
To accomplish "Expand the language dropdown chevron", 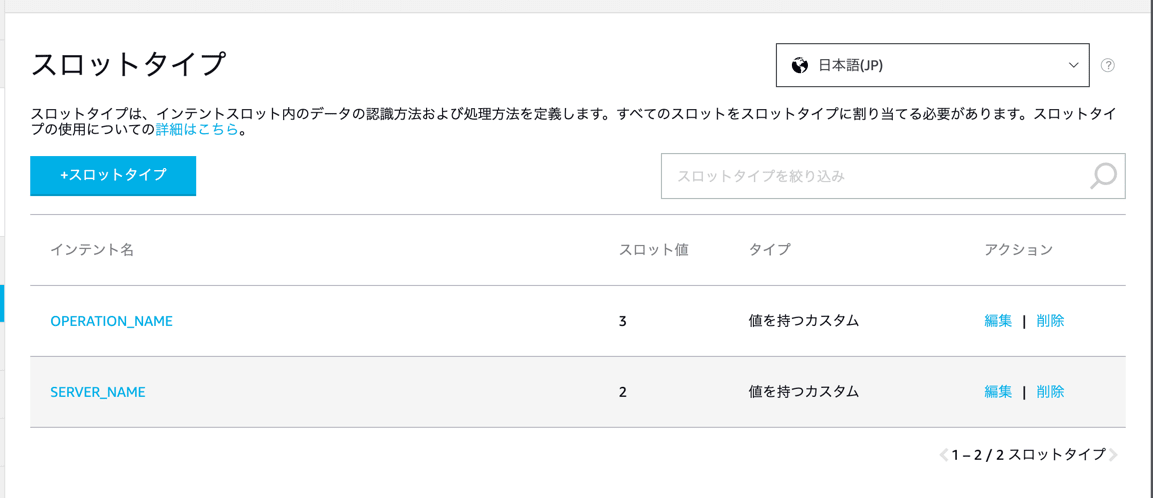I will [1071, 65].
